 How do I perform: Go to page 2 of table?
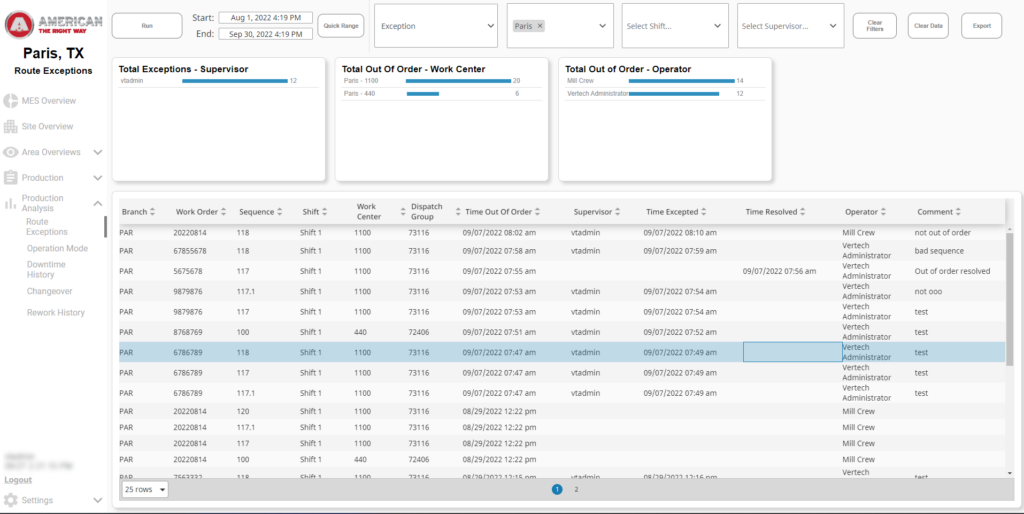coord(576,489)
